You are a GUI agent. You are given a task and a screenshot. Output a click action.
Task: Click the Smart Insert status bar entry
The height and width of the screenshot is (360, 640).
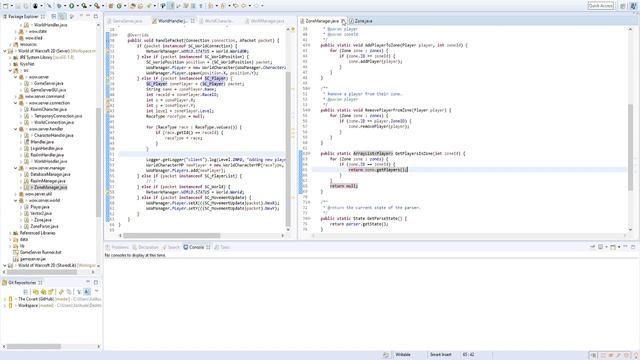[x=440, y=355]
